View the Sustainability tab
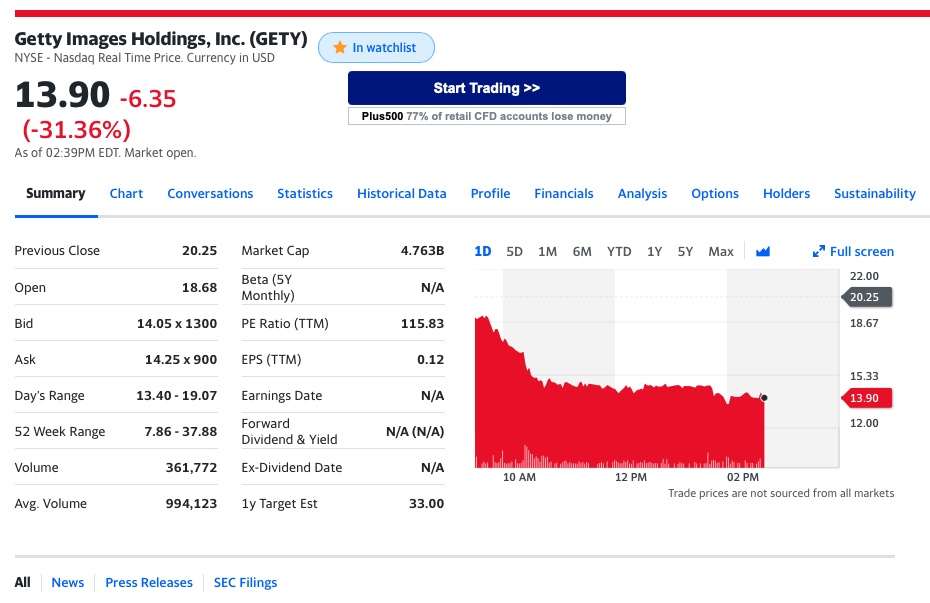 click(874, 194)
